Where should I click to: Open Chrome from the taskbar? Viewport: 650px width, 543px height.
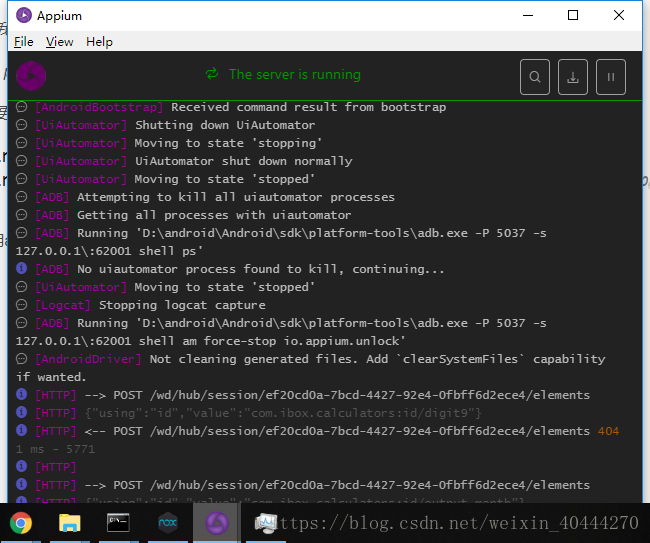[21, 523]
